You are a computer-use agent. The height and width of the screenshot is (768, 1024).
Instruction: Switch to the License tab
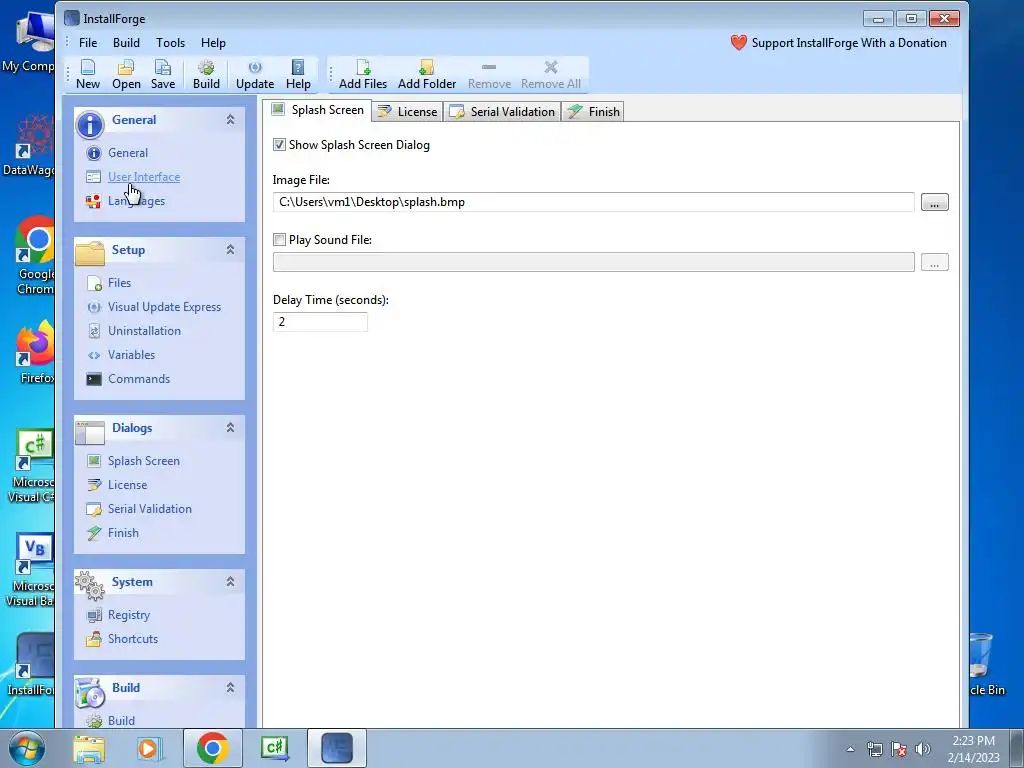[408, 112]
